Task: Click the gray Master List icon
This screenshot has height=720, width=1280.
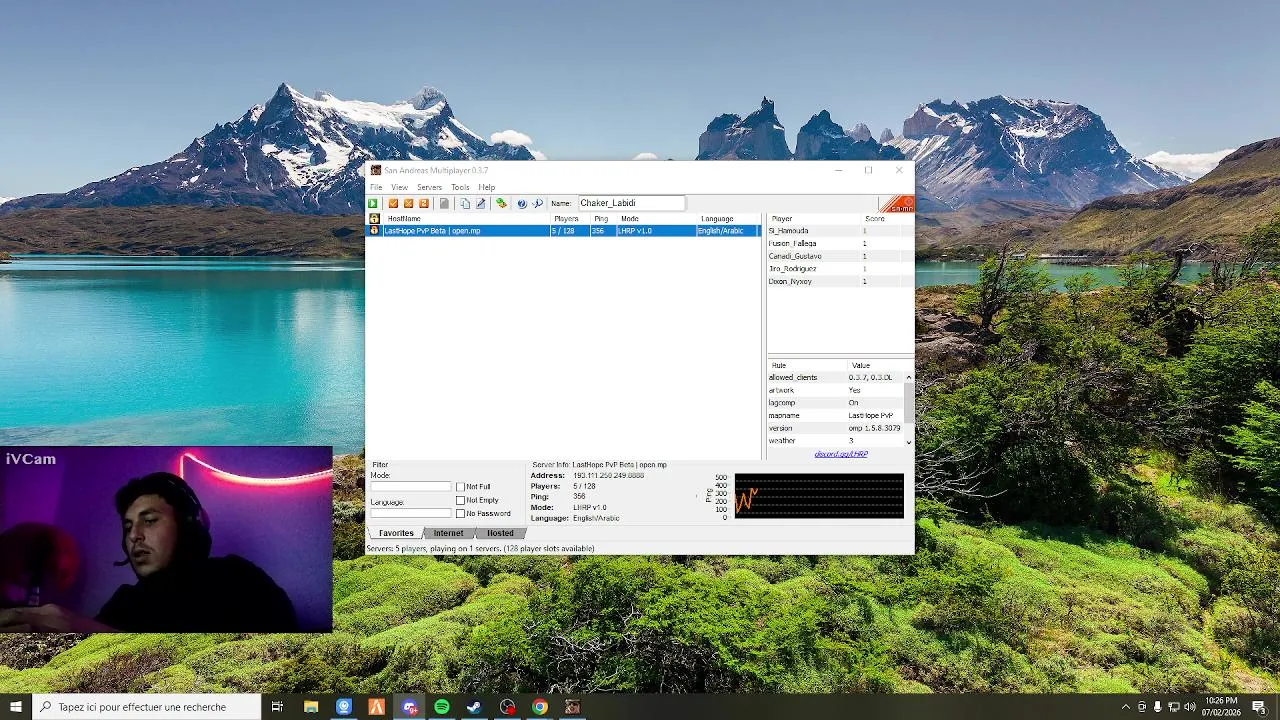Action: point(444,203)
